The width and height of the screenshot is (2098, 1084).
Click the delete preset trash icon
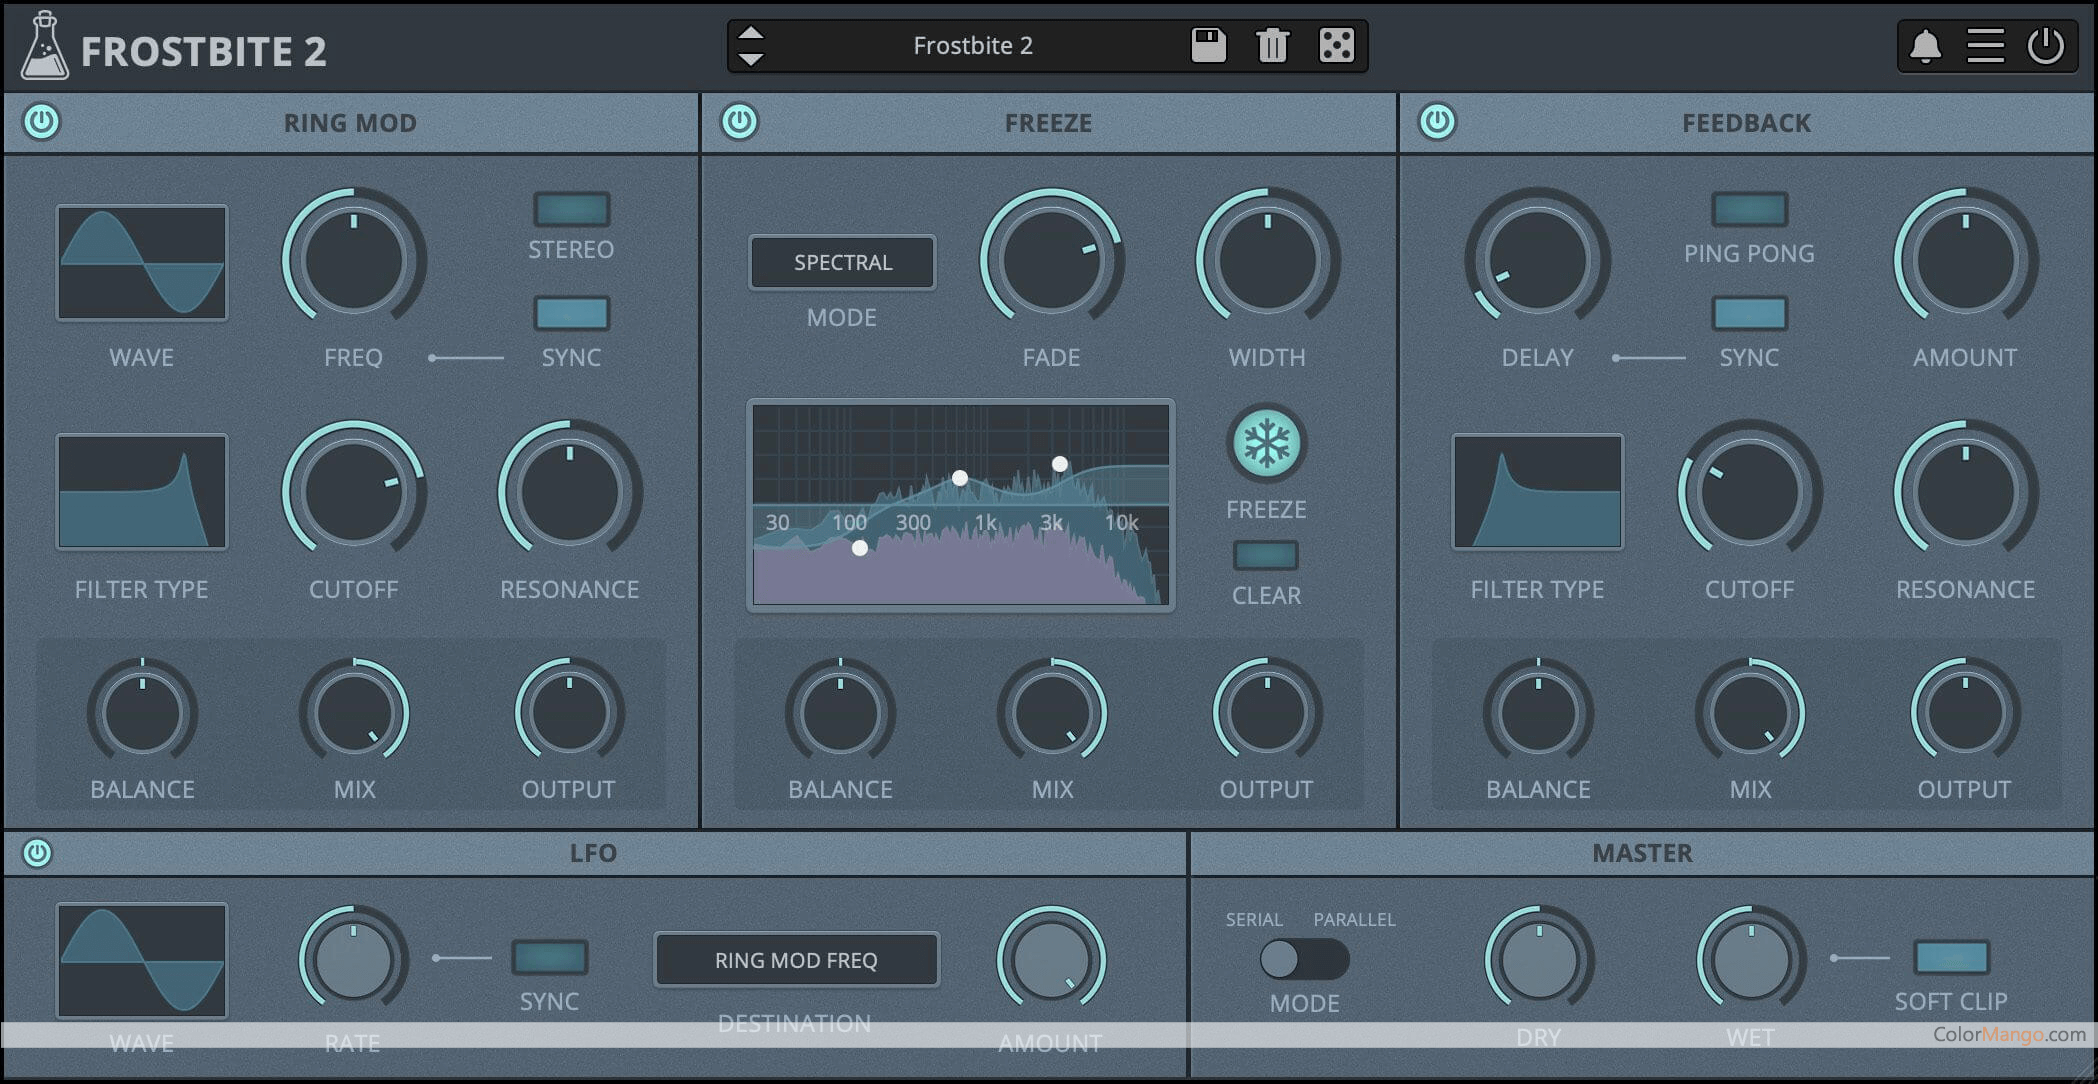pos(1272,45)
